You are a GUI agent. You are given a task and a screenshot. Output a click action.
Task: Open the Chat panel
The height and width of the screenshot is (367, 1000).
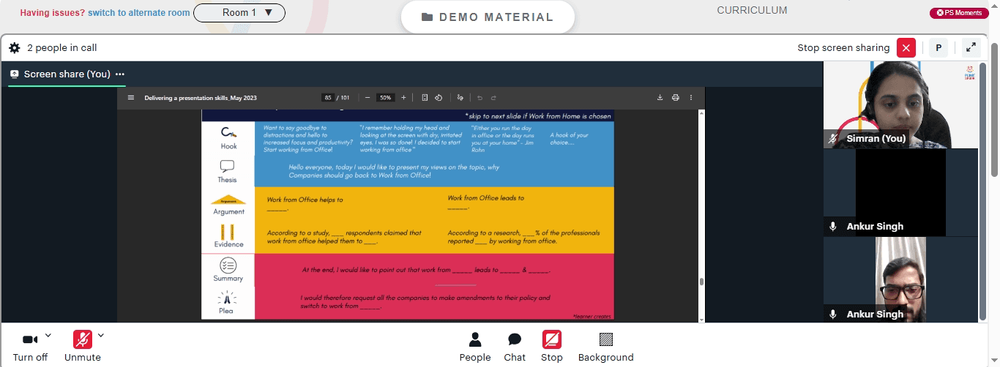515,347
